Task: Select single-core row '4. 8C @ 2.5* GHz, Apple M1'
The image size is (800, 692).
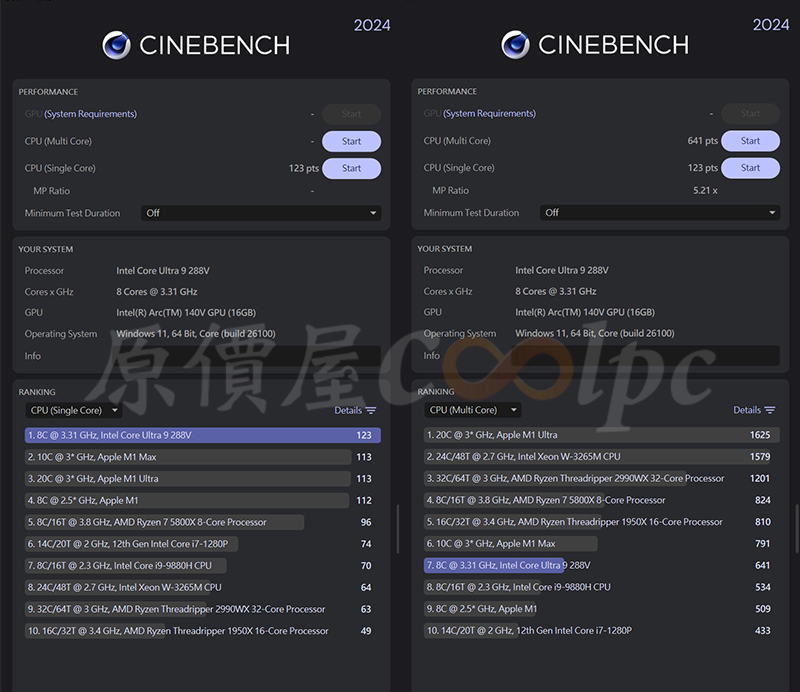Action: (x=203, y=501)
